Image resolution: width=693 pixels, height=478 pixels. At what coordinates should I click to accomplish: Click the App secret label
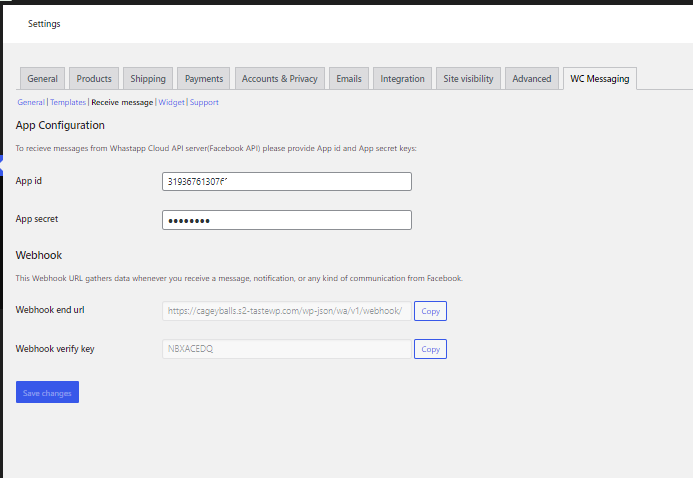(37, 219)
